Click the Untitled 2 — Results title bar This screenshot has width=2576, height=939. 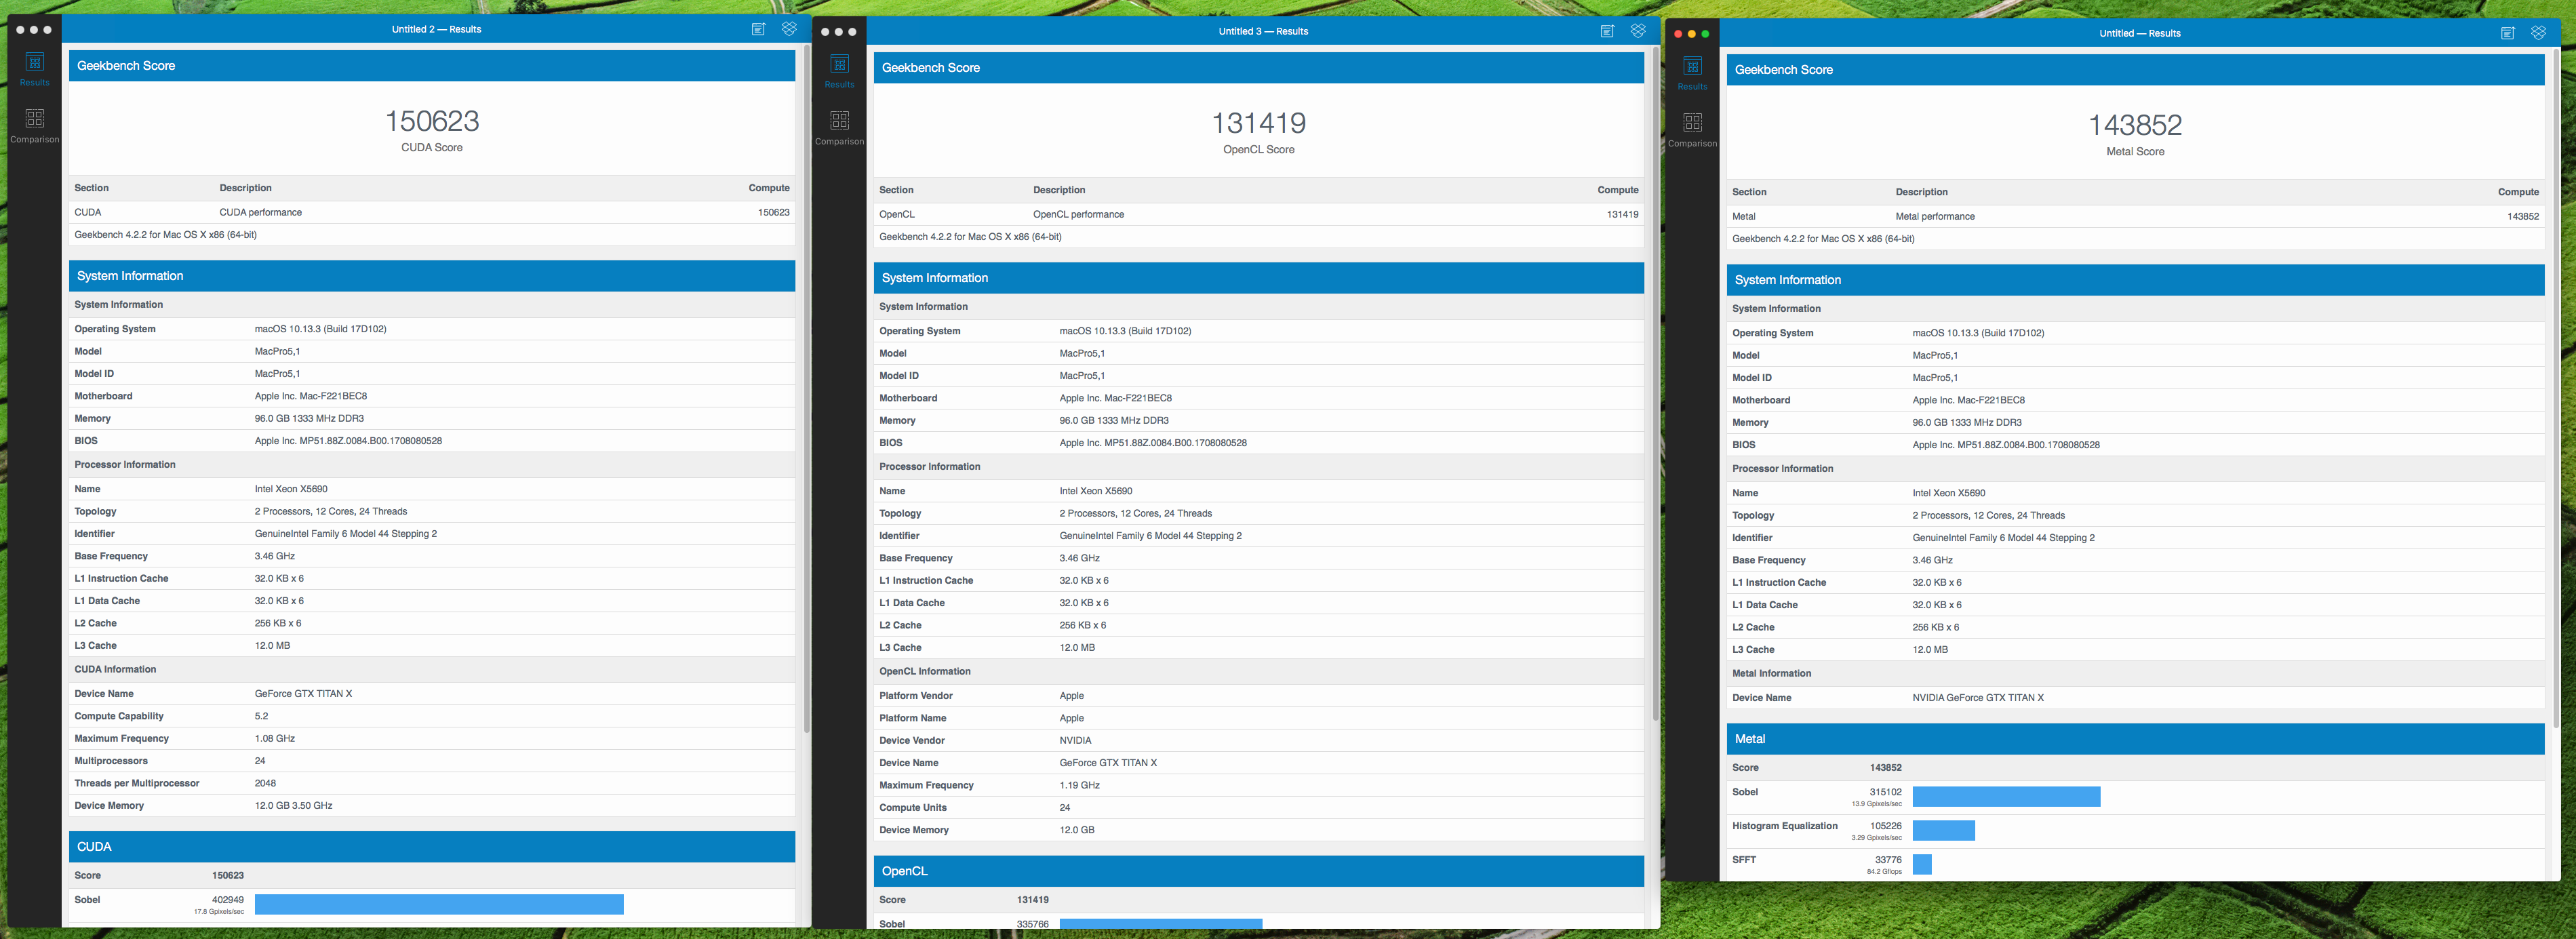pyautogui.click(x=436, y=29)
